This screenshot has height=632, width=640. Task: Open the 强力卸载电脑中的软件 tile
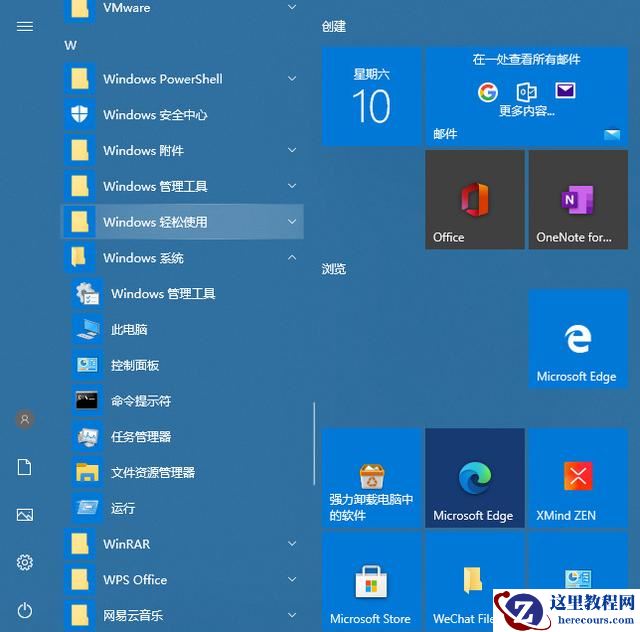(371, 478)
